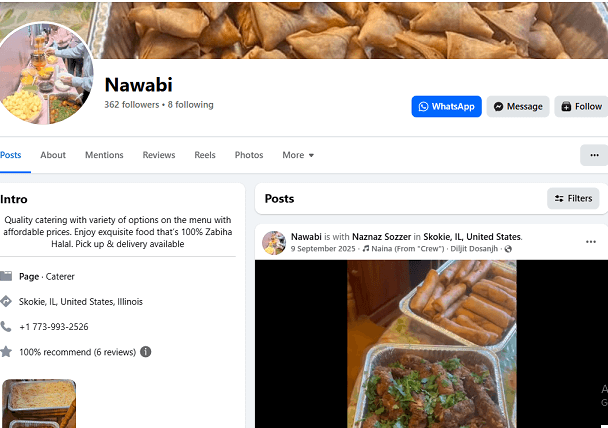Open Message chat with Nawabi
The image size is (608, 428).
(517, 106)
